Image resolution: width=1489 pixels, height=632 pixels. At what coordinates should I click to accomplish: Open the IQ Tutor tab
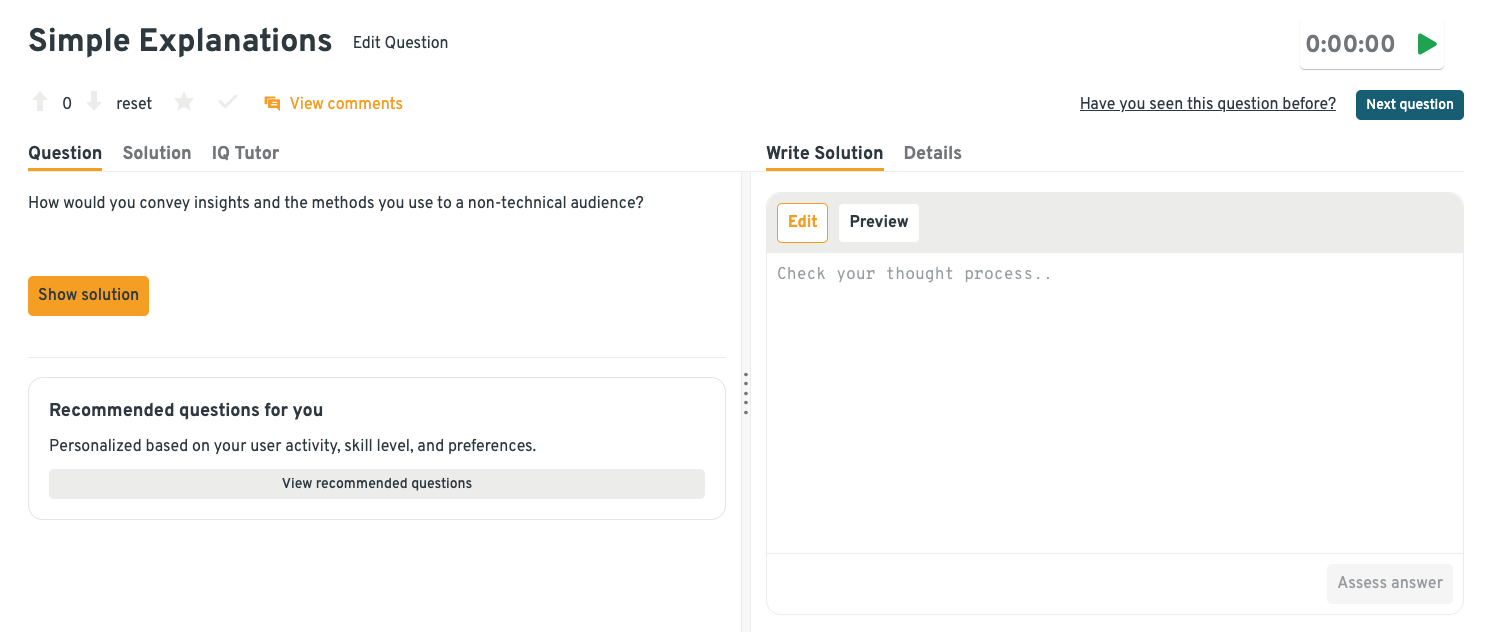pos(245,153)
